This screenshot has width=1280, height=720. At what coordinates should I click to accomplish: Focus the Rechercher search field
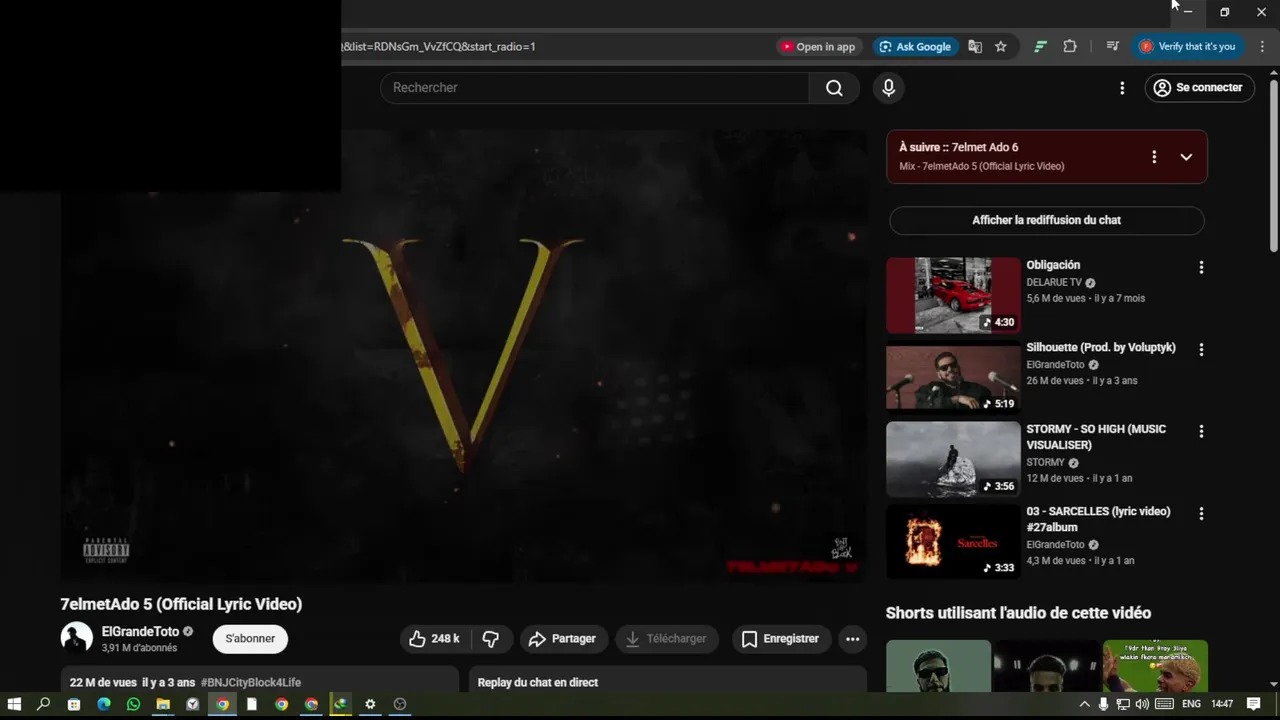594,88
